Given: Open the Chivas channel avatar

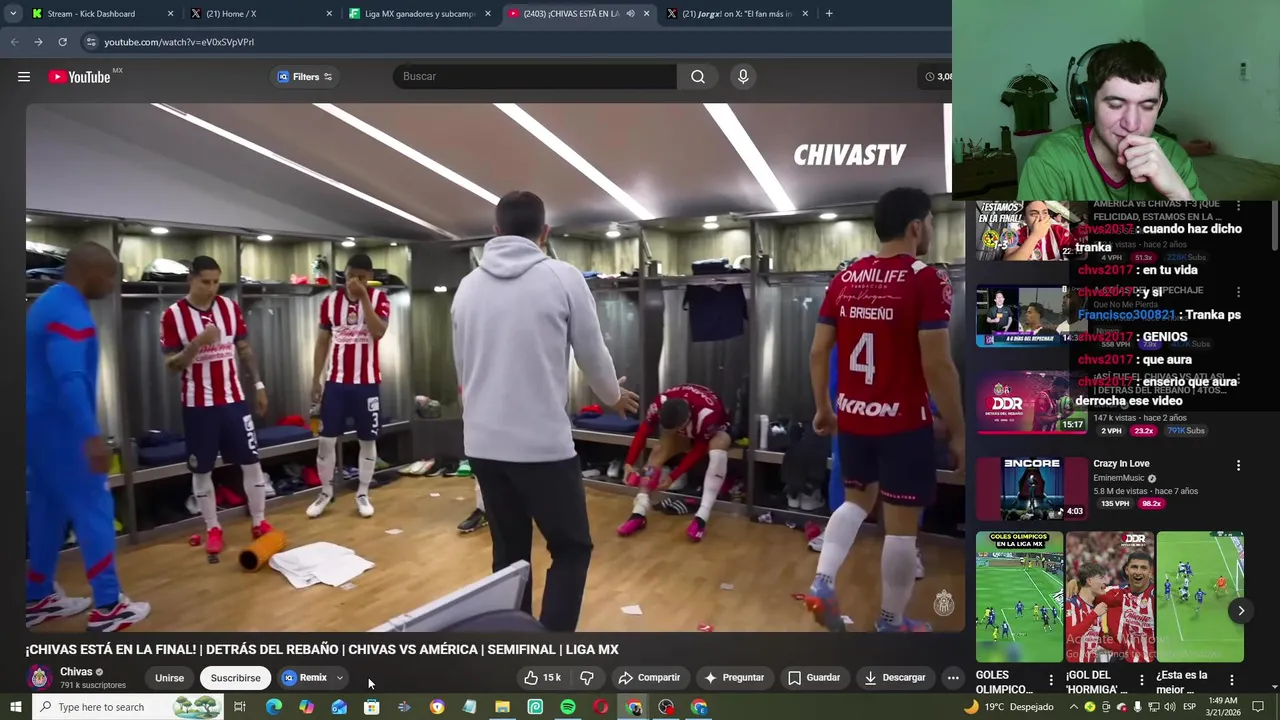Looking at the screenshot, I should click(x=40, y=677).
